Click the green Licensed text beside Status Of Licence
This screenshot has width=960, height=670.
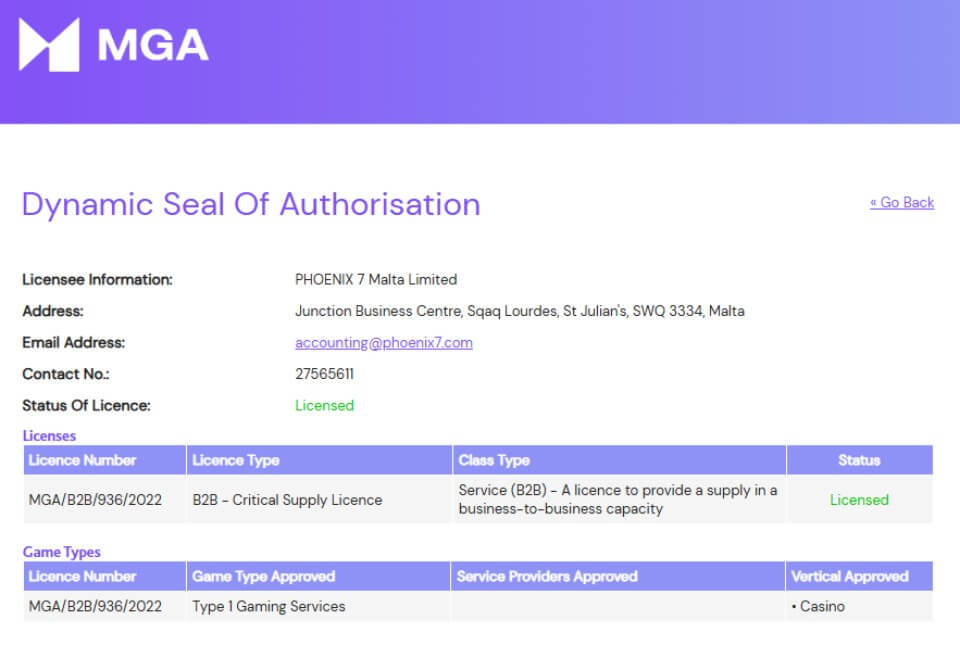(x=324, y=405)
